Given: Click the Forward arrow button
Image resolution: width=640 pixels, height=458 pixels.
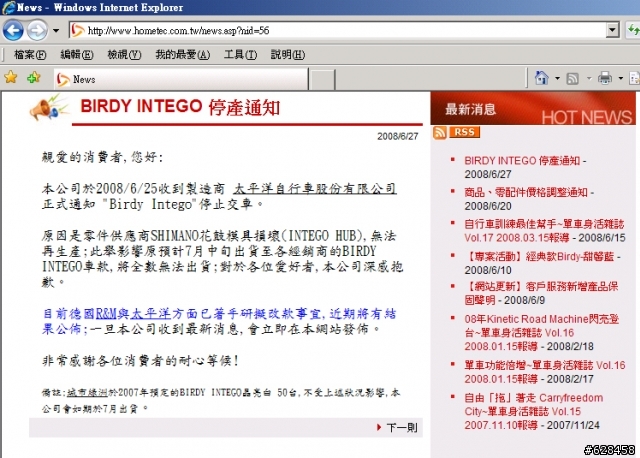Looking at the screenshot, I should click(37, 30).
